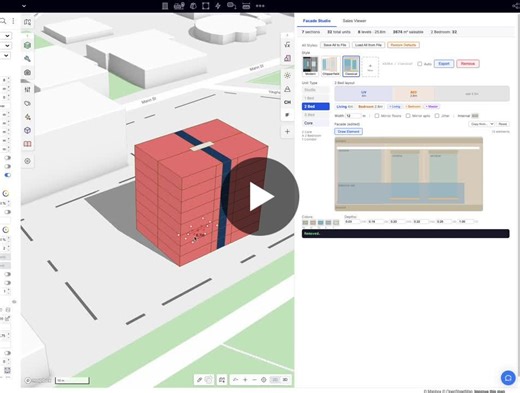The image size is (520, 393).
Task: Select the Core unit type
Action: [315, 123]
